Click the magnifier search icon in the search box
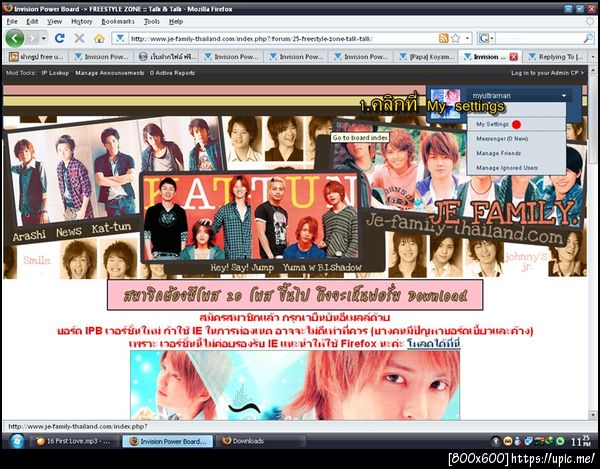 (588, 38)
